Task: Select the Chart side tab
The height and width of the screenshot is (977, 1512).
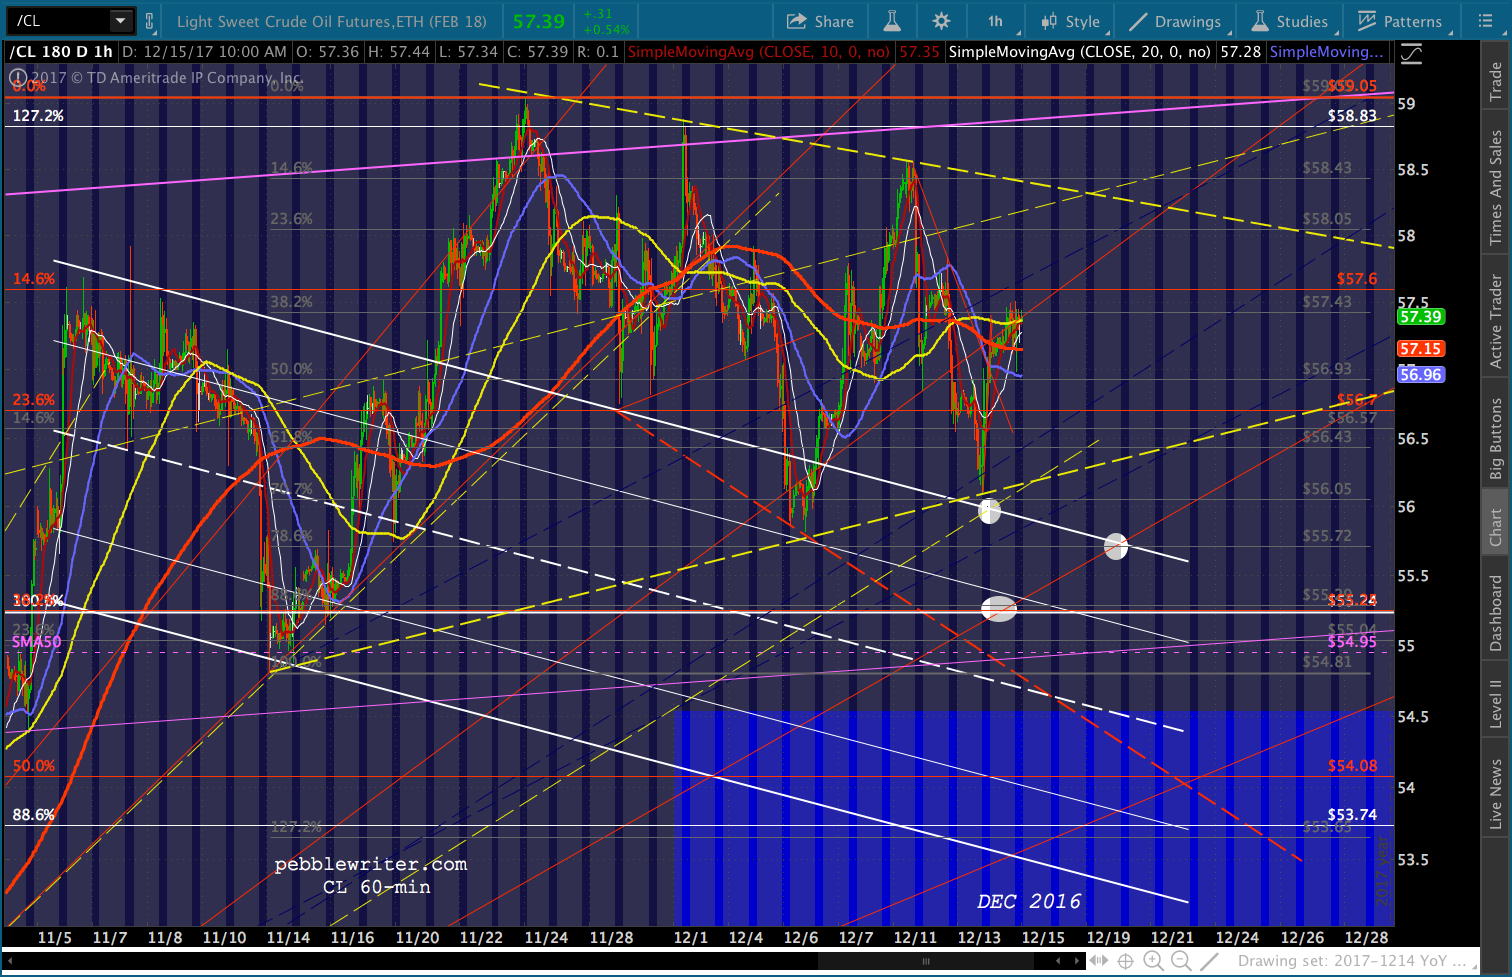Action: 1496,527
